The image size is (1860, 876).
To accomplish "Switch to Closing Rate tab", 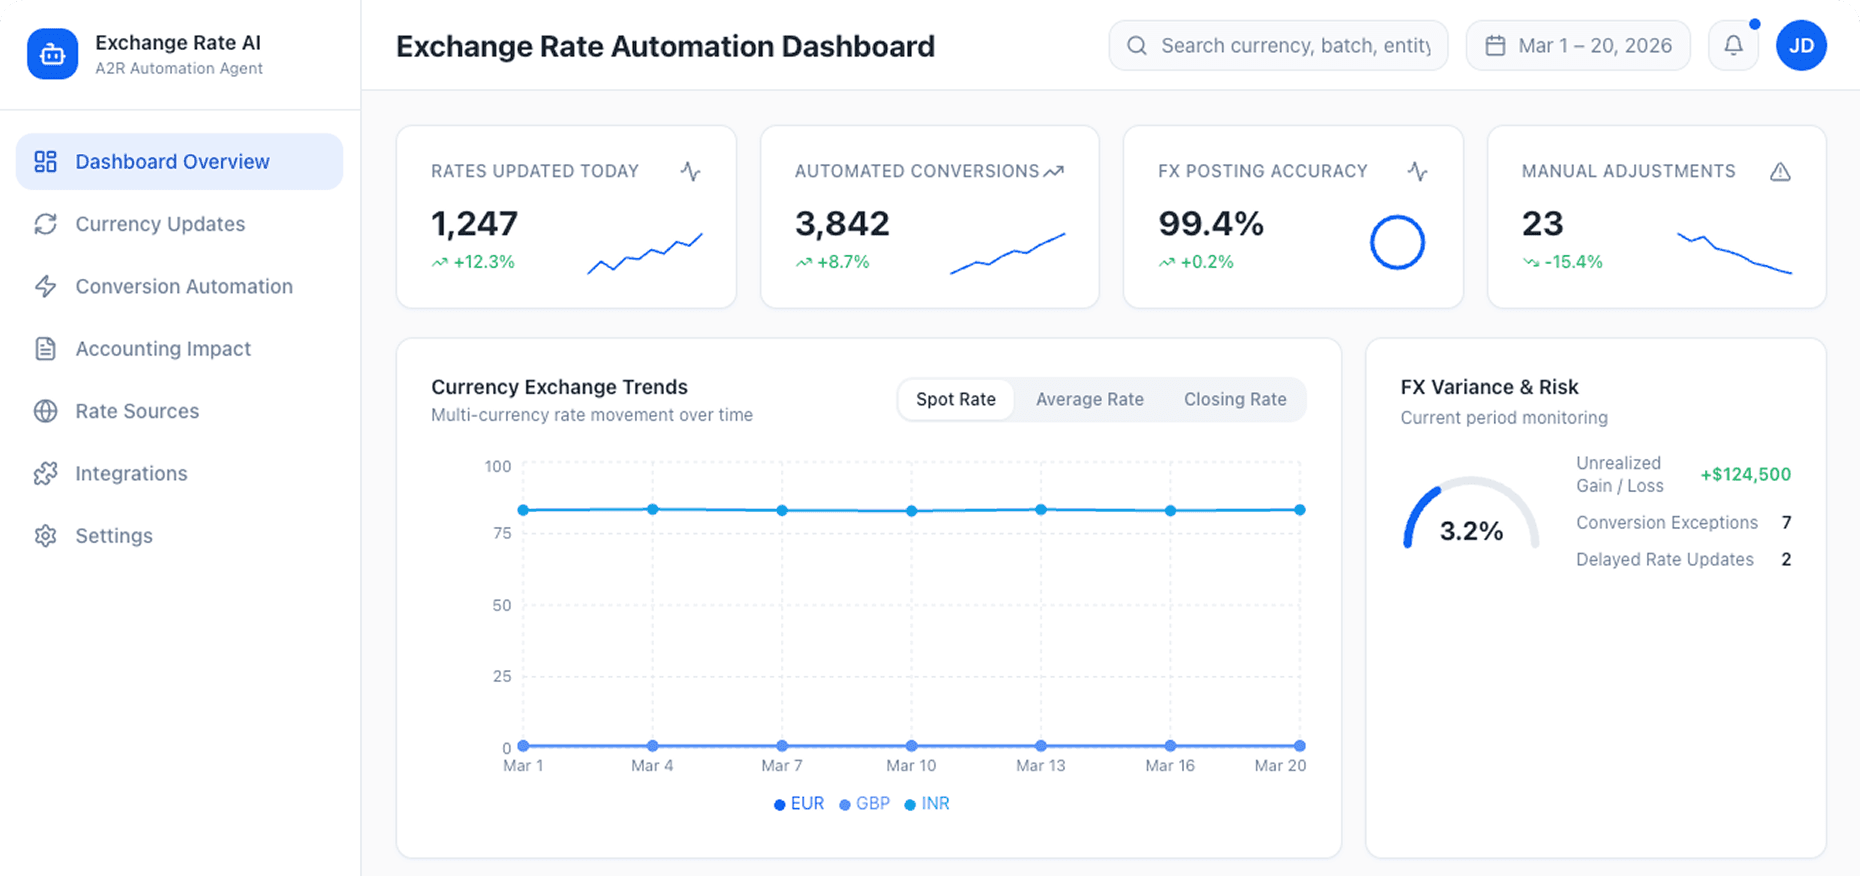I will (x=1235, y=399).
